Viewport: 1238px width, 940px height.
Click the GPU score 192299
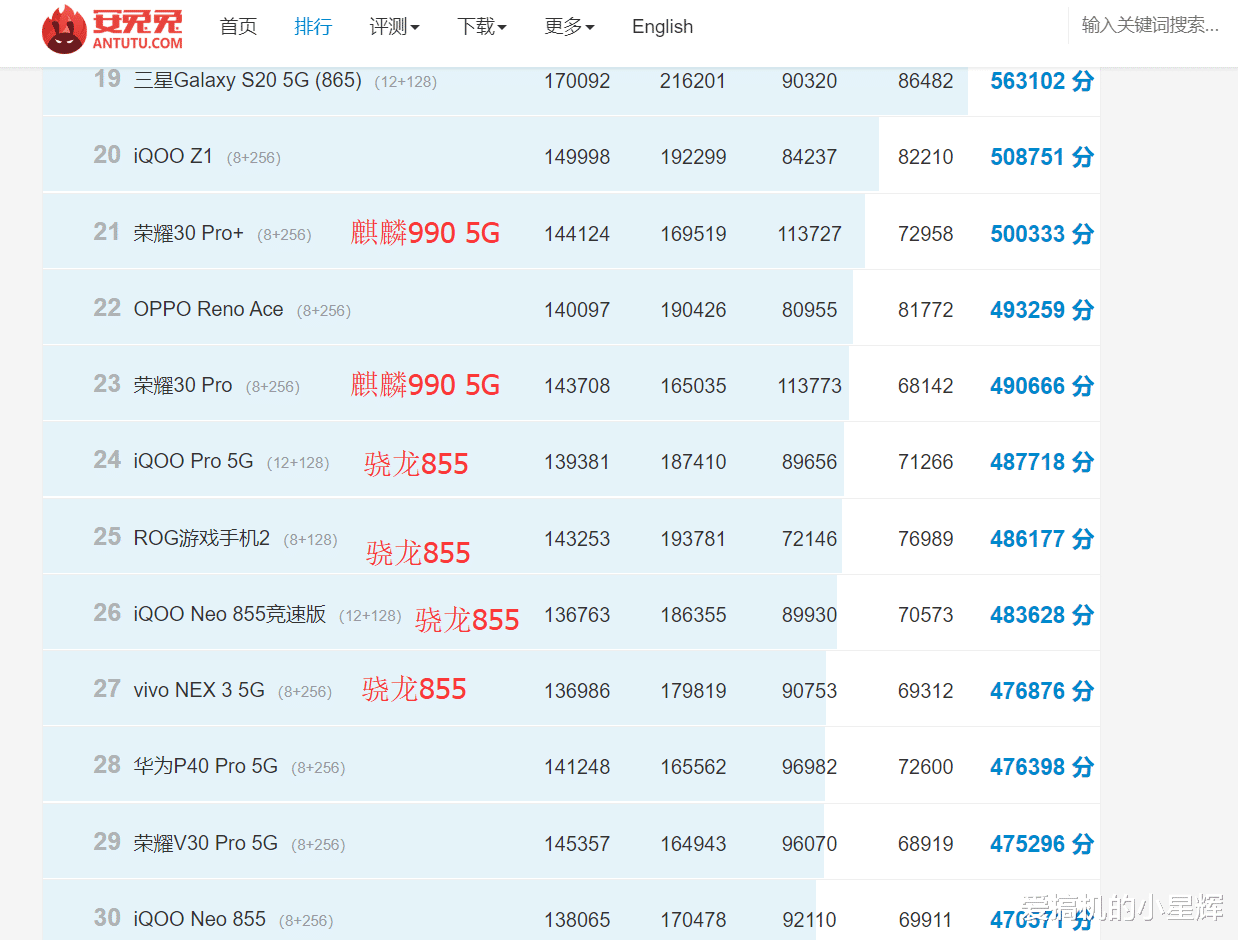point(693,157)
